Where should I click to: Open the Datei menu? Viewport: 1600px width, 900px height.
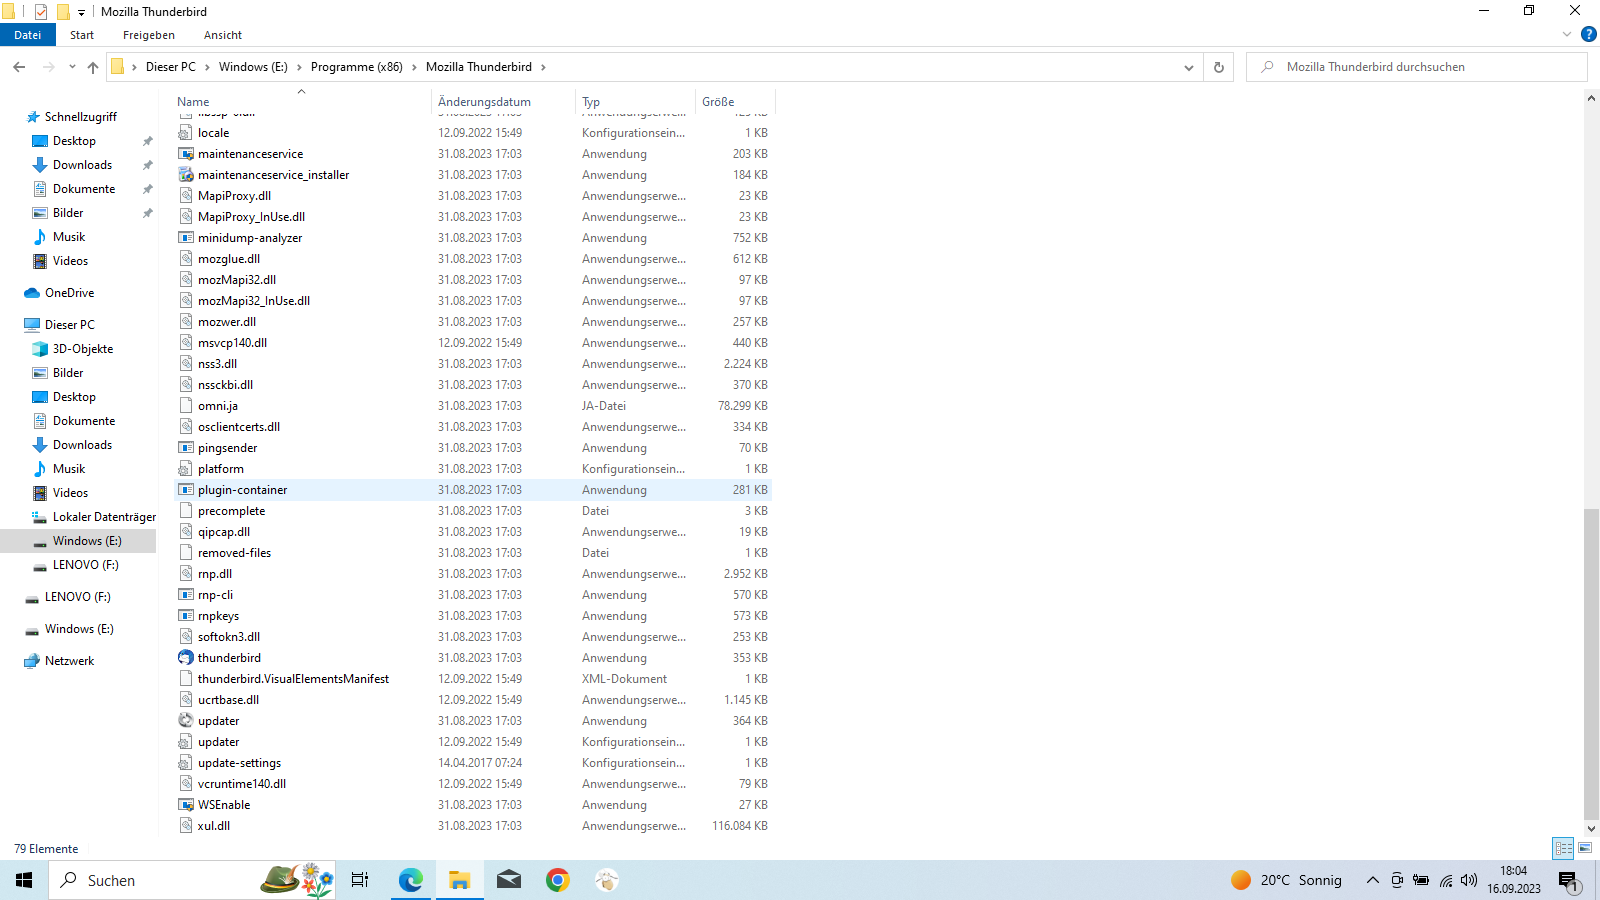(28, 35)
